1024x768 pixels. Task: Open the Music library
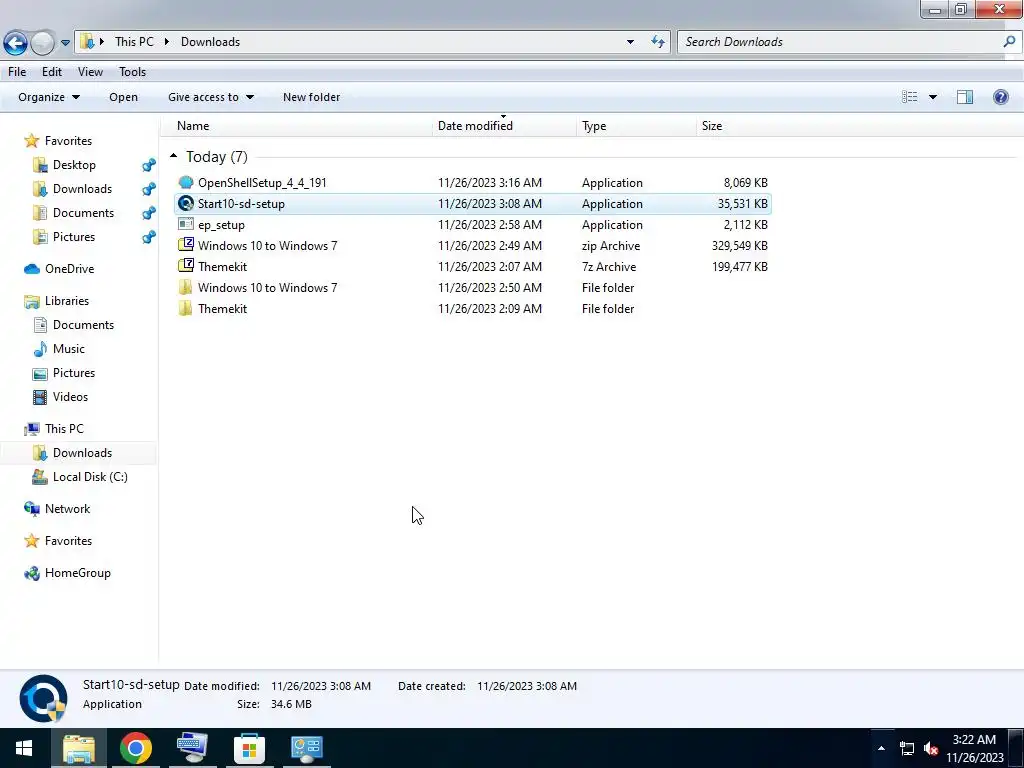tap(69, 349)
